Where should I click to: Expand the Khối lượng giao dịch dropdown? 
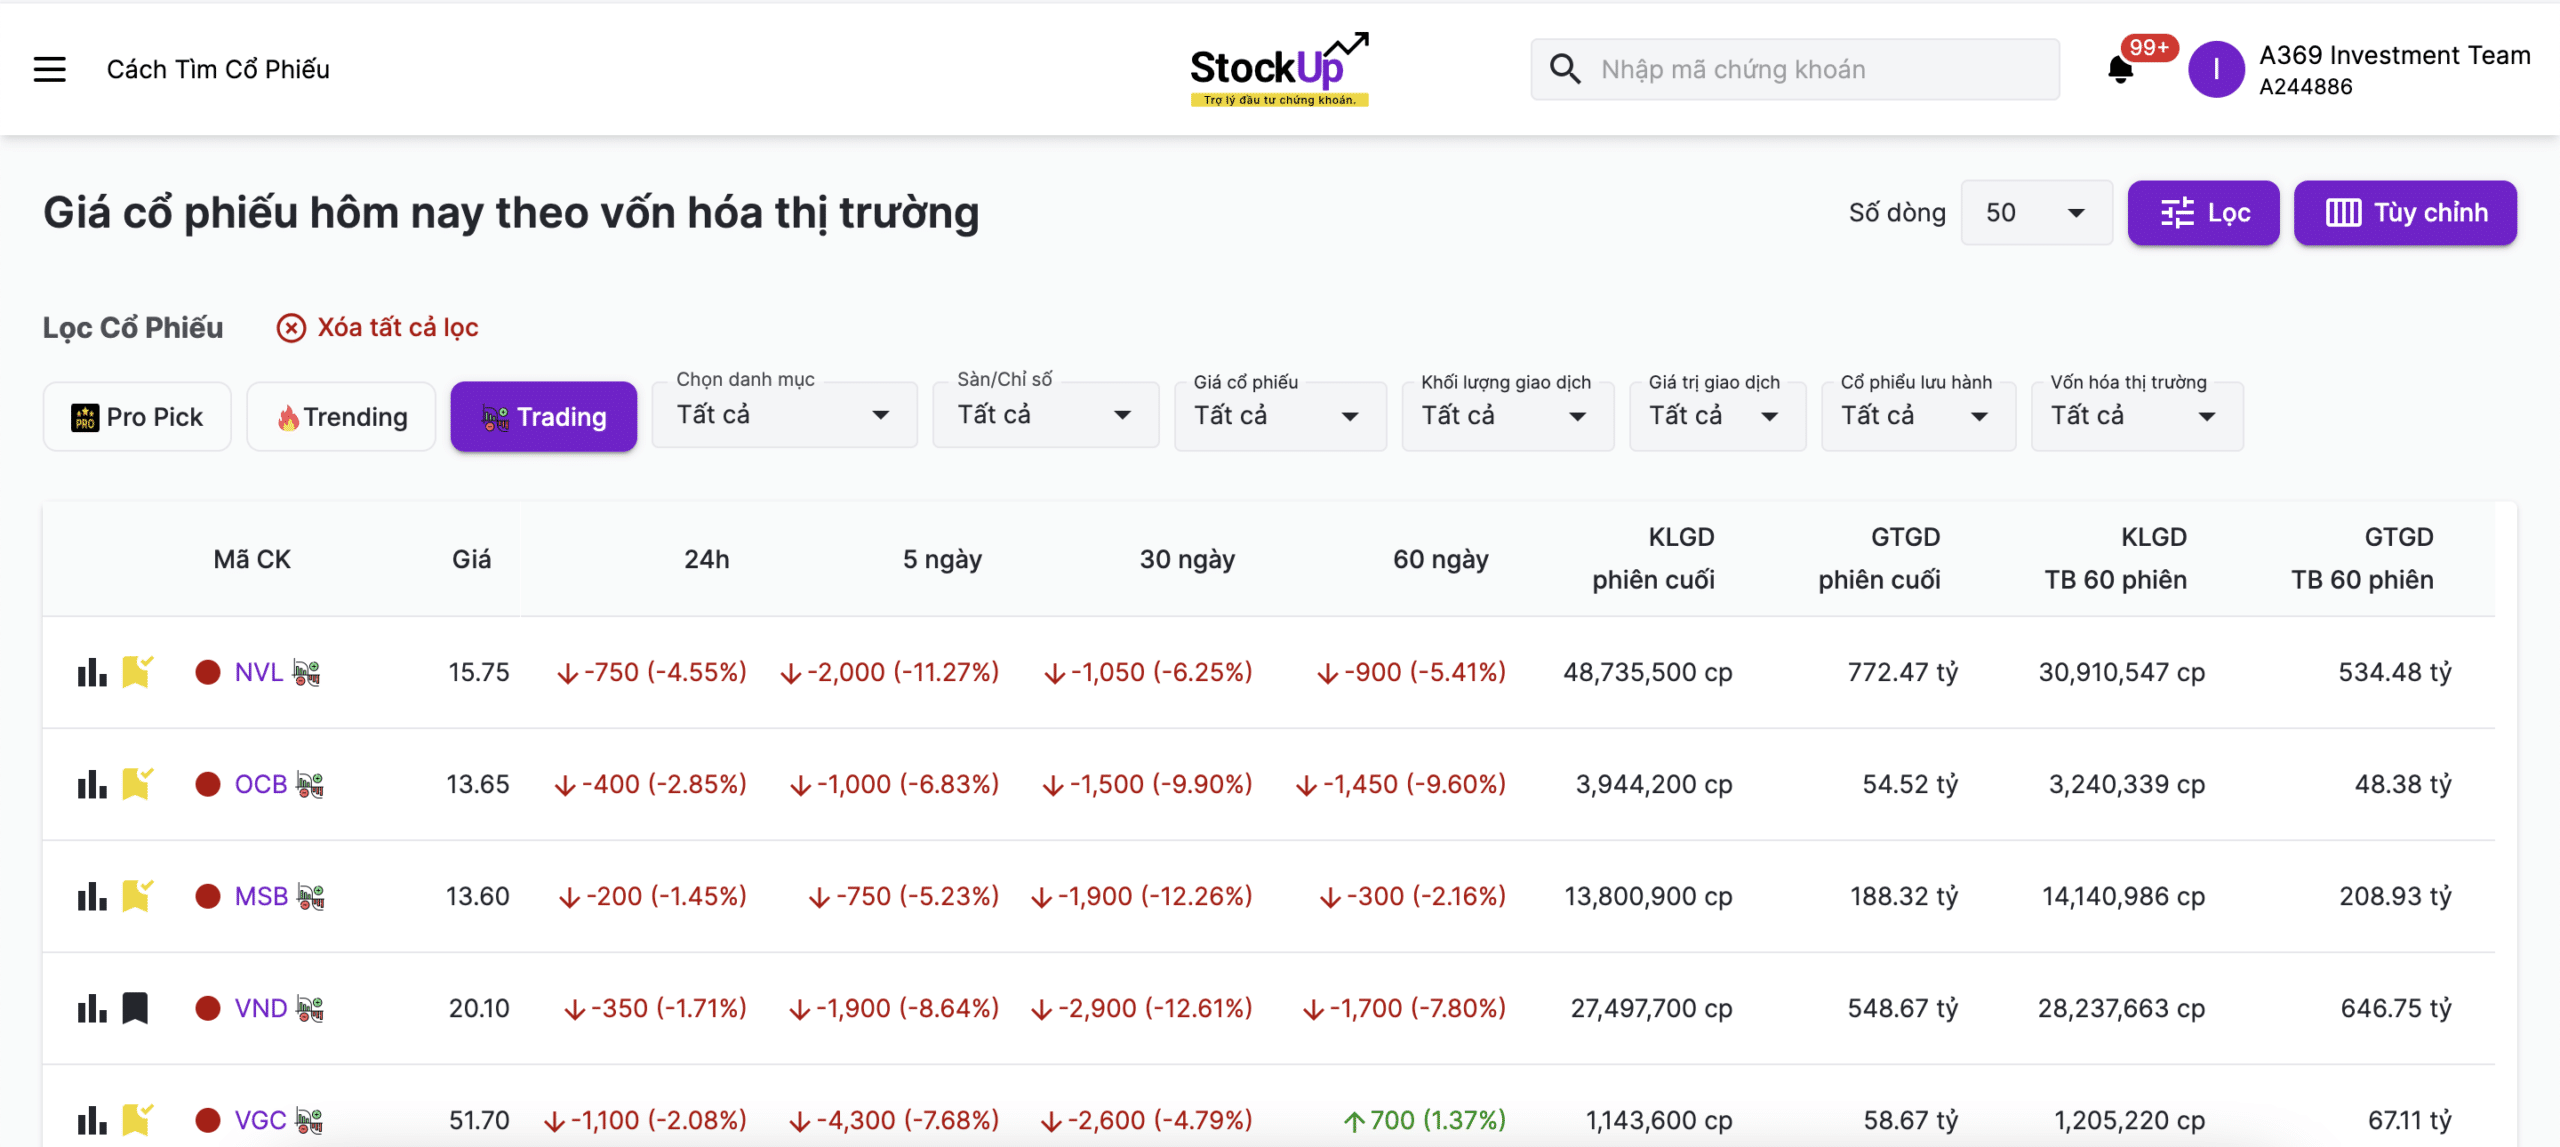pyautogui.click(x=1507, y=416)
